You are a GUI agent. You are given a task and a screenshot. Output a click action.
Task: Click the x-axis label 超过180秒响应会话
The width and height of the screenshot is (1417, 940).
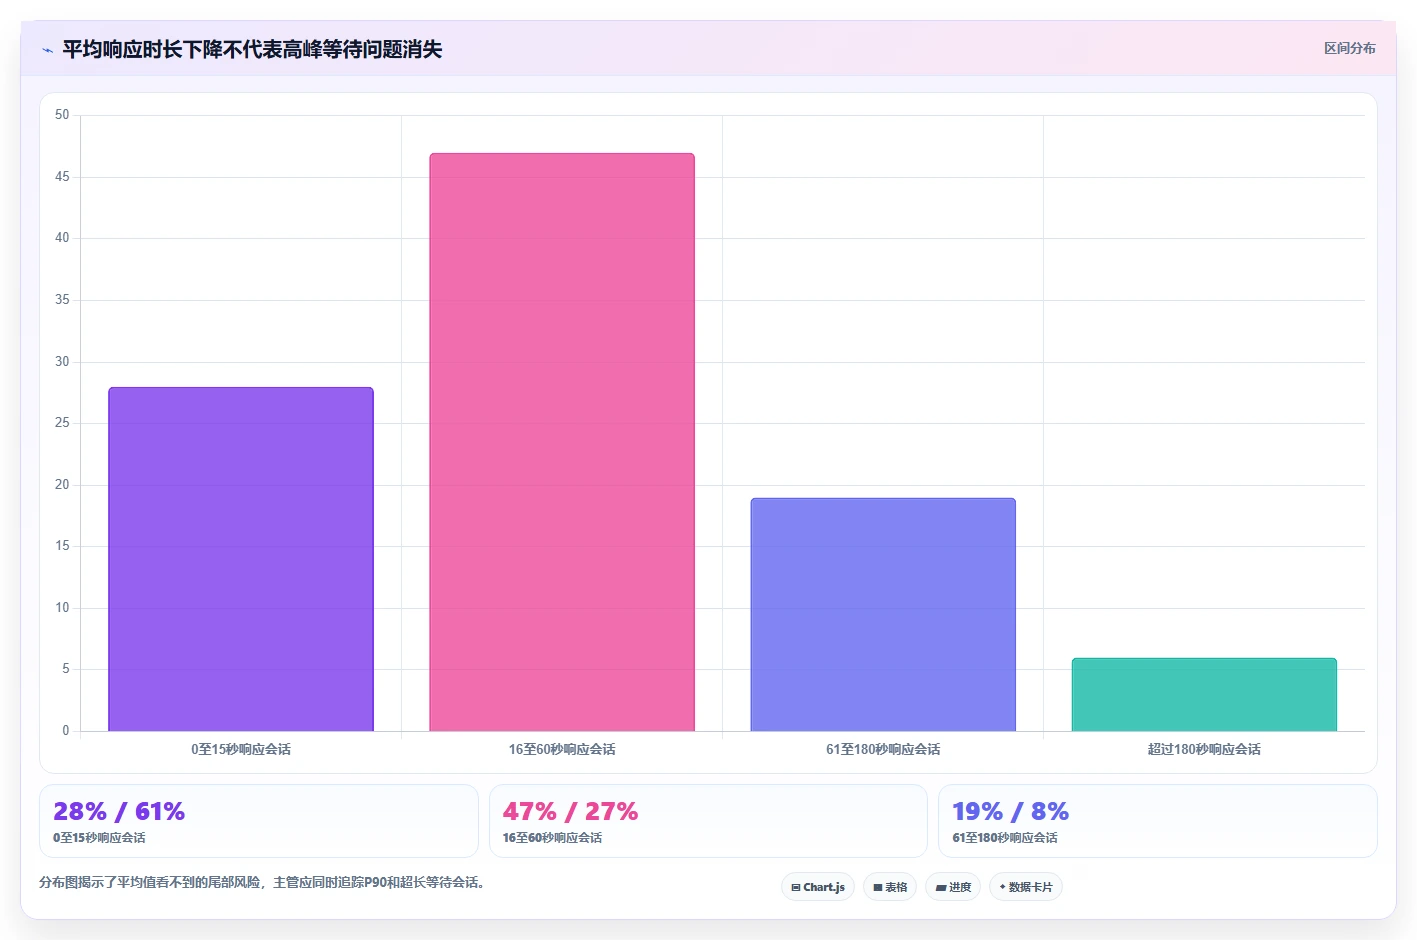(1204, 749)
